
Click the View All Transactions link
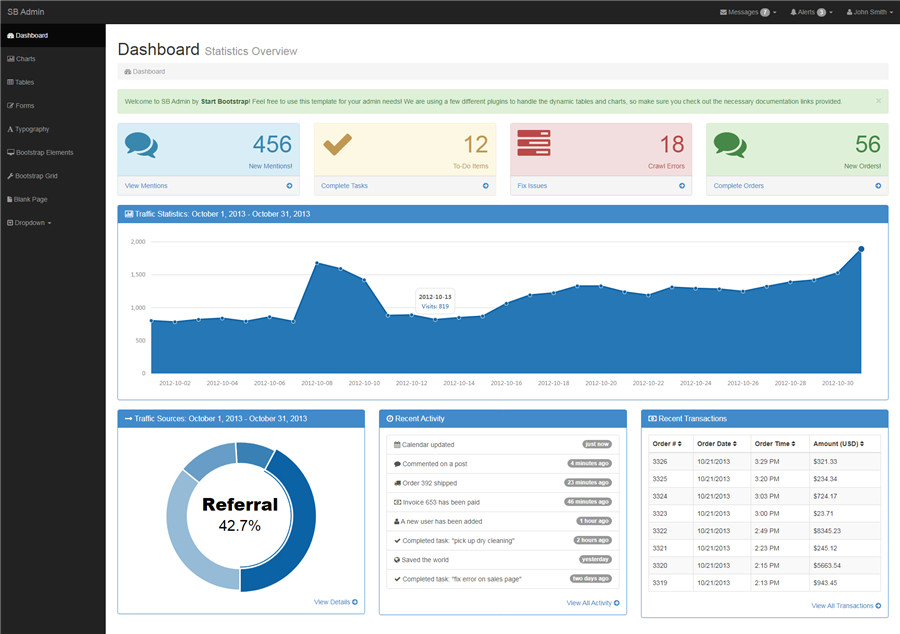pos(846,606)
